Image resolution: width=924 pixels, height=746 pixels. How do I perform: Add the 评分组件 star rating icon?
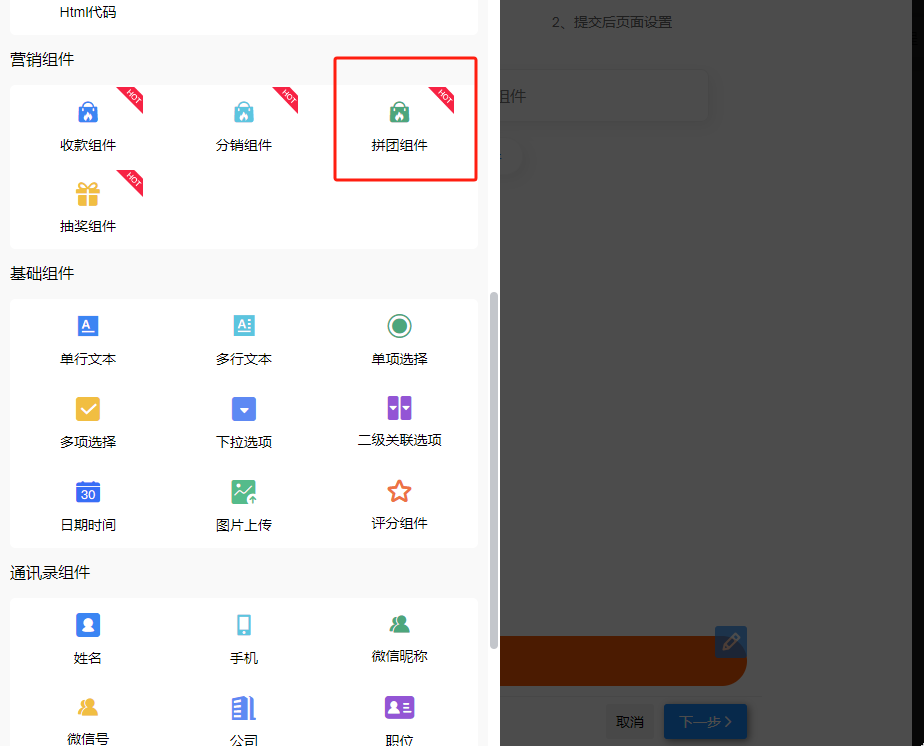(400, 491)
